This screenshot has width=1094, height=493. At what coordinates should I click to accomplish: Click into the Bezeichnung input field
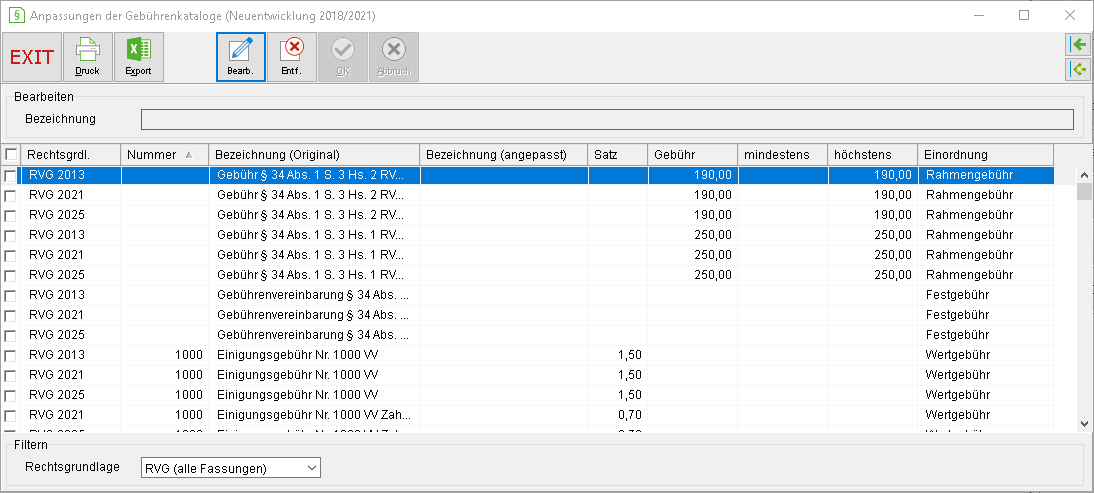tap(607, 119)
